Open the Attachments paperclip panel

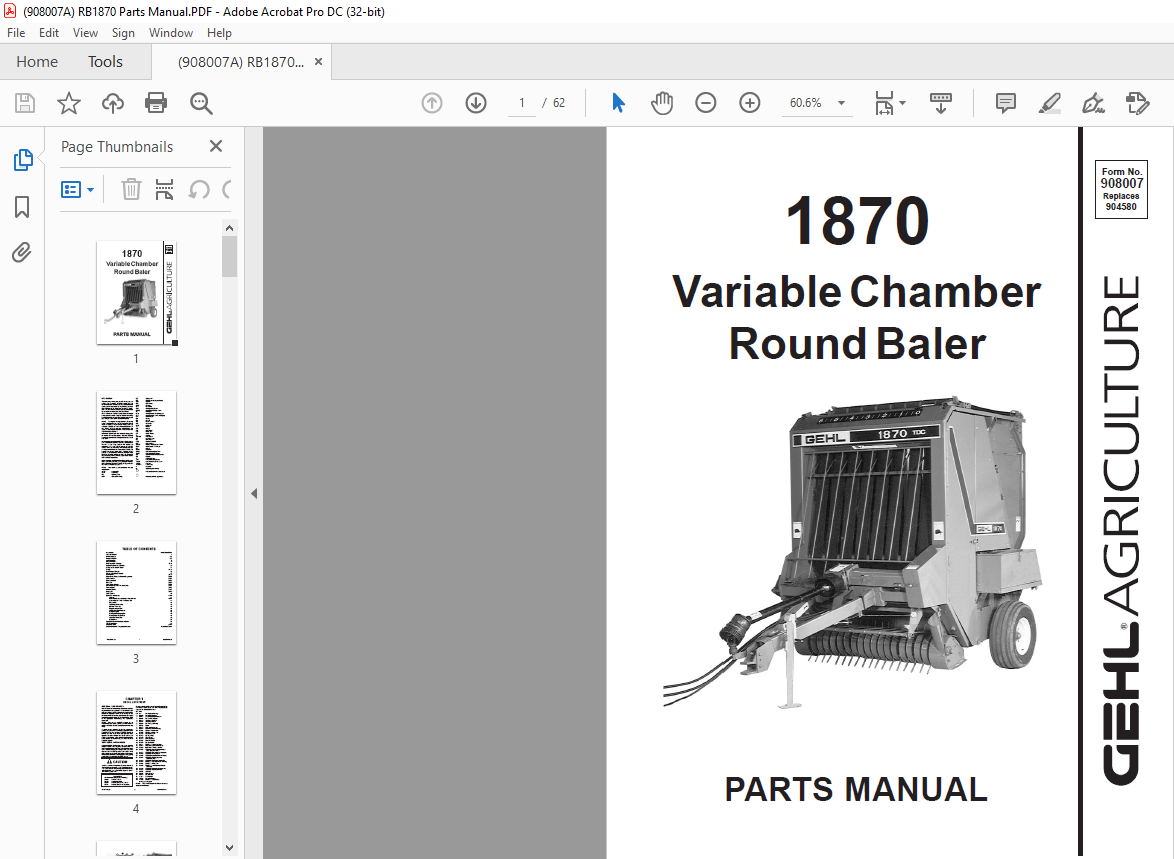pyautogui.click(x=22, y=253)
